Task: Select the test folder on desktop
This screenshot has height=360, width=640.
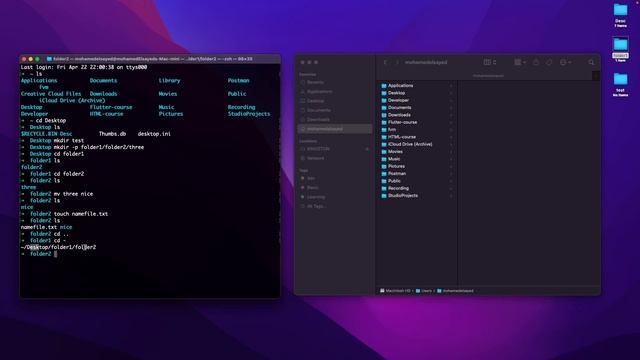Action: [x=620, y=84]
